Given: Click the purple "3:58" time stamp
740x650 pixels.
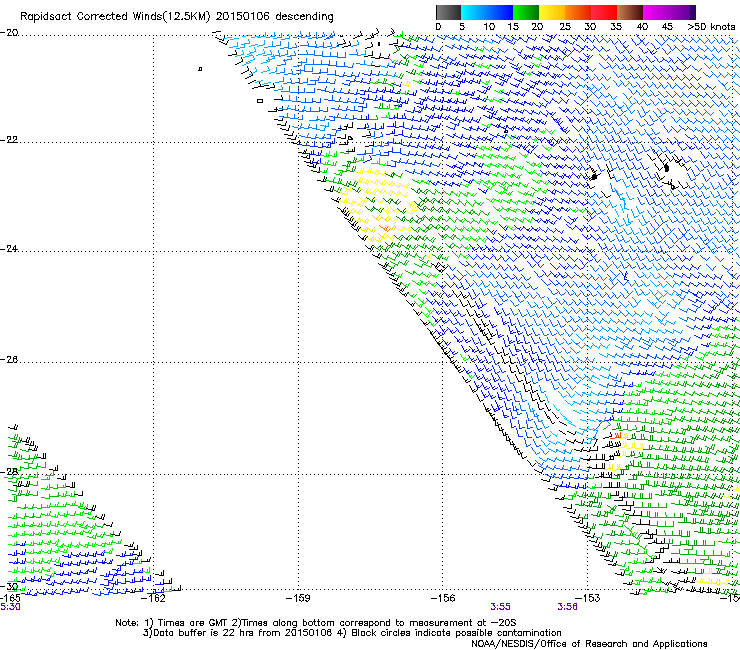Looking at the screenshot, I should [x=567, y=607].
